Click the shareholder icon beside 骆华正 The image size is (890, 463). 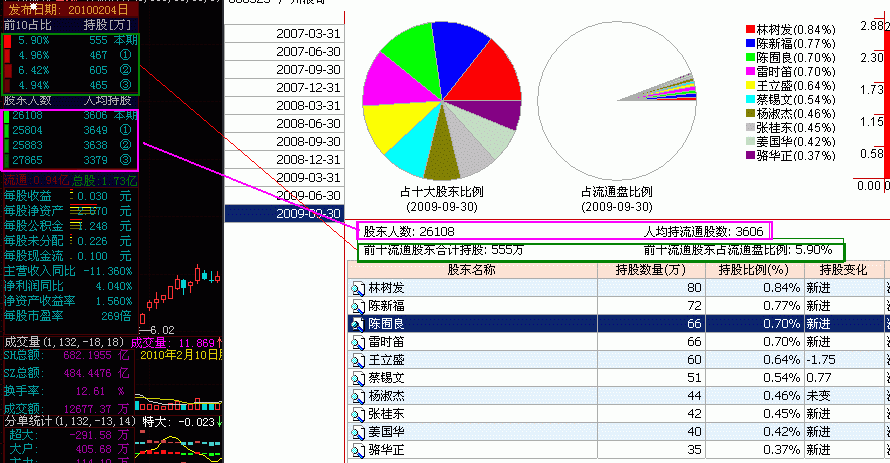[358, 451]
